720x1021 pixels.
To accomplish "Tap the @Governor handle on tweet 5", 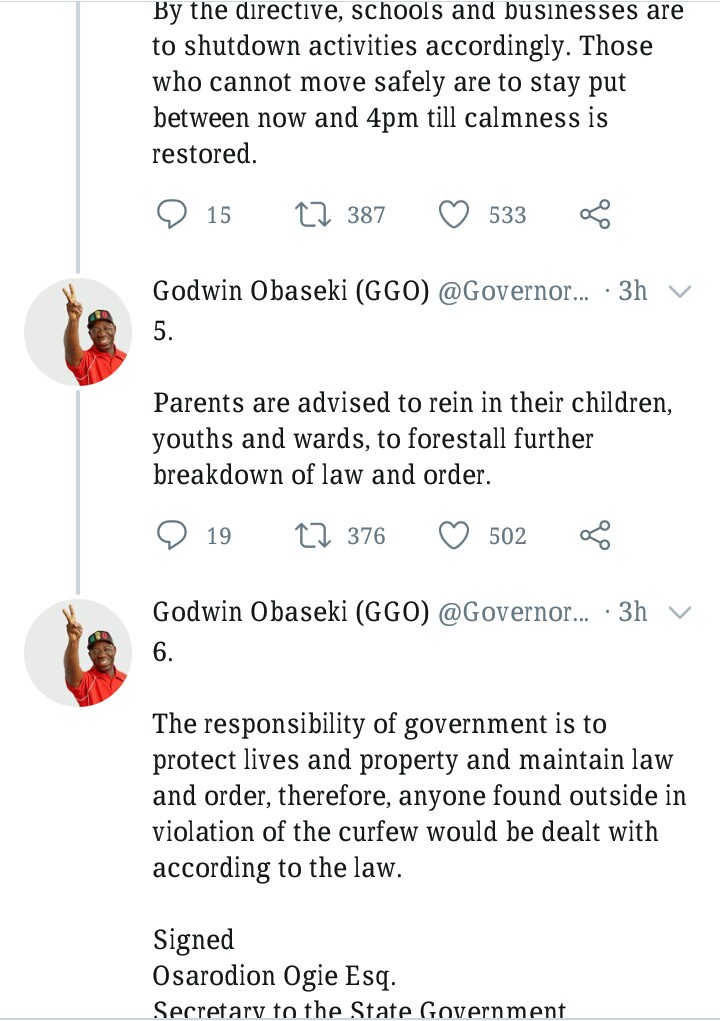I will click(x=514, y=291).
